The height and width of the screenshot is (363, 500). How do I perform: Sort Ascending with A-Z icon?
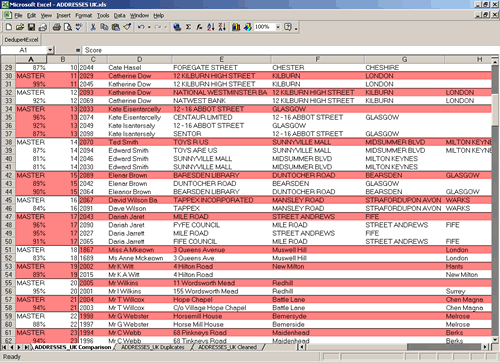pyautogui.click(x=211, y=27)
